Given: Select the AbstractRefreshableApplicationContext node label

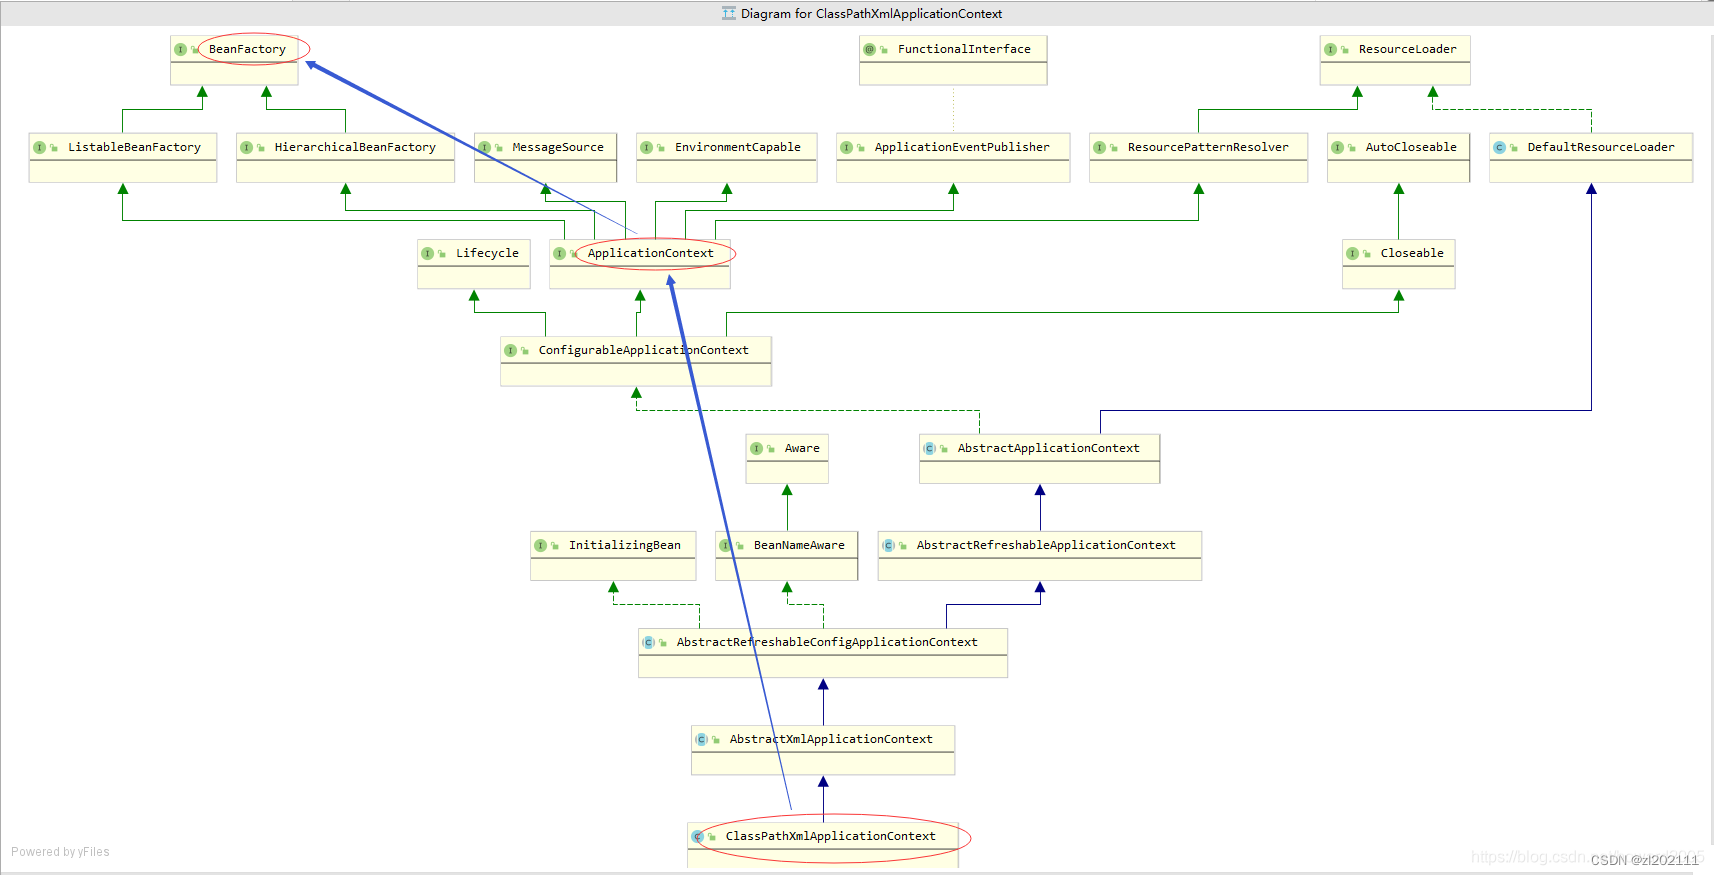Looking at the screenshot, I should coord(1046,545).
